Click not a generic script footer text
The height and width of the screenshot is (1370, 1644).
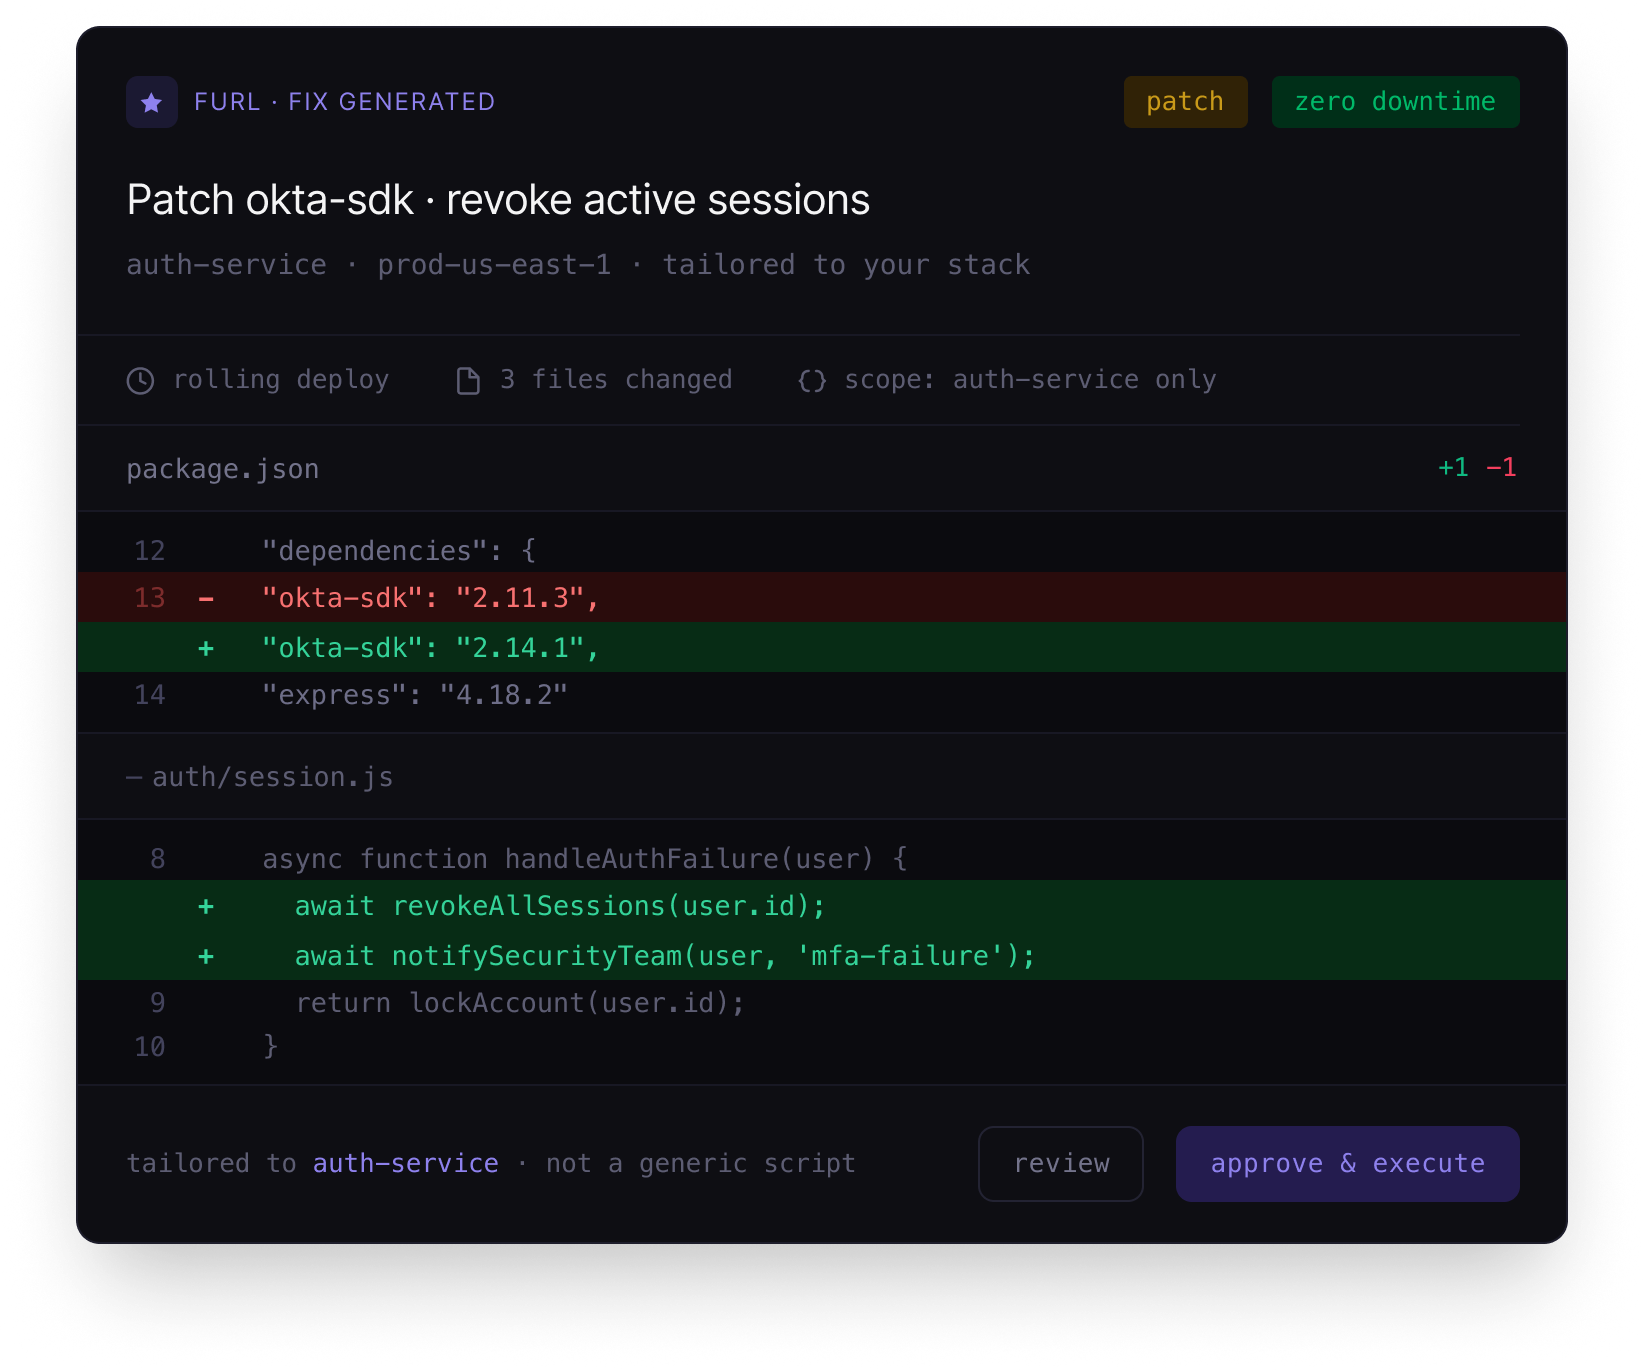tap(701, 1164)
